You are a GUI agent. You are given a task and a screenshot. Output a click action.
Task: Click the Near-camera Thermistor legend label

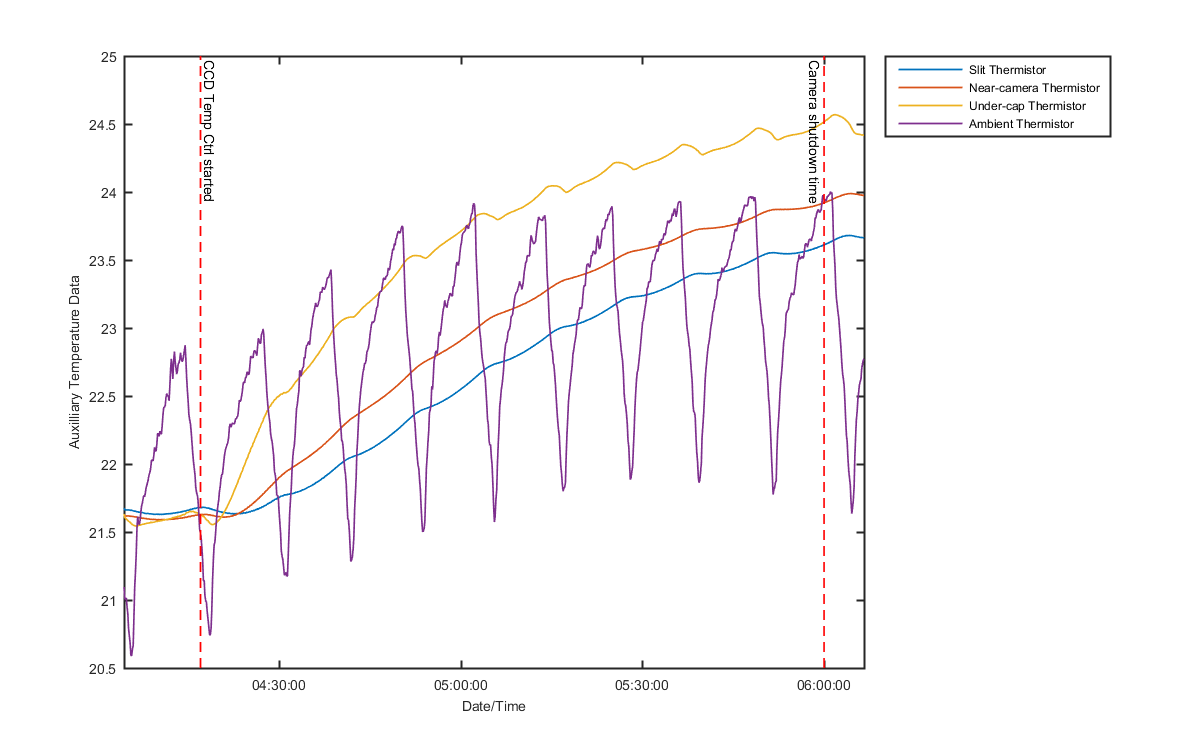(1034, 88)
